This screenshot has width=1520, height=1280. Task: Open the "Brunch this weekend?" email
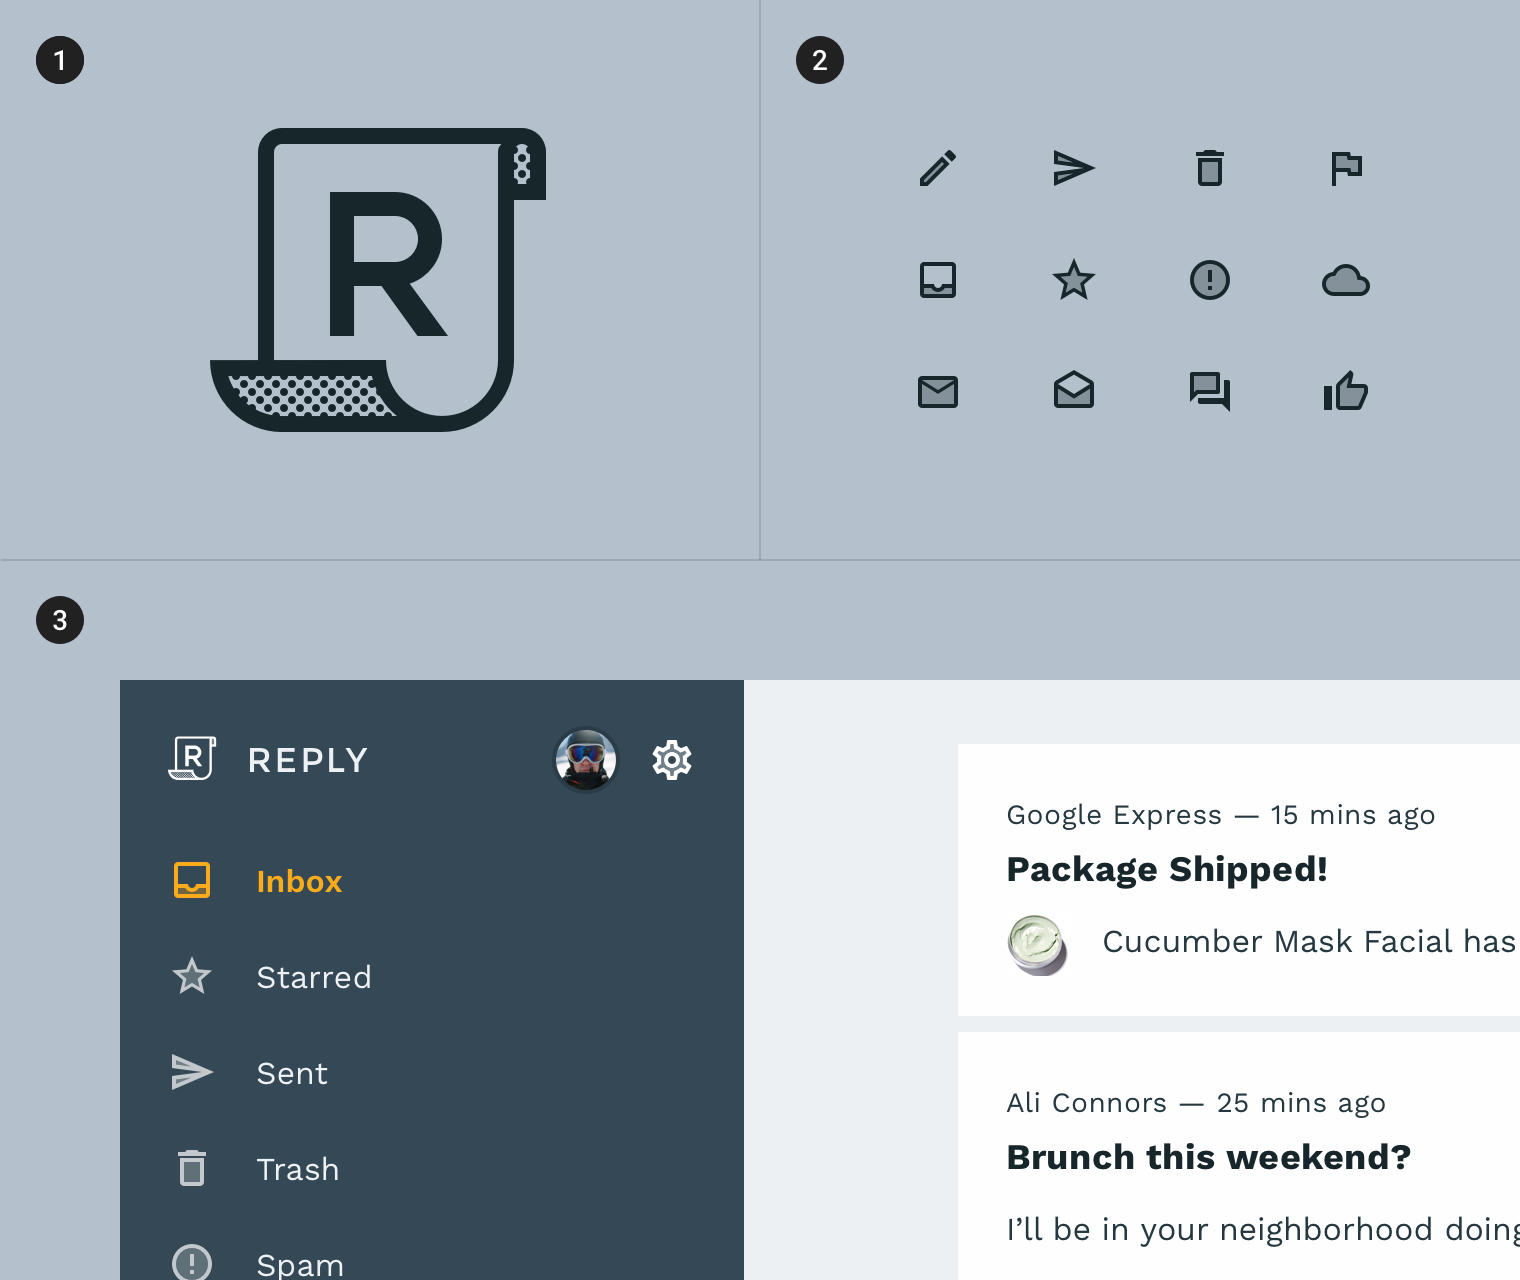(1208, 1157)
